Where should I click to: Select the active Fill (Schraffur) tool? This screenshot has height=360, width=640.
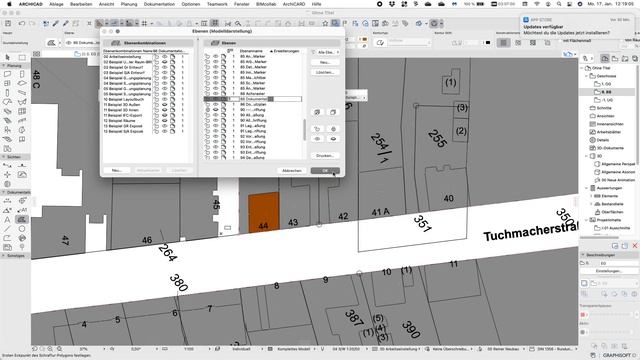click(x=22, y=220)
